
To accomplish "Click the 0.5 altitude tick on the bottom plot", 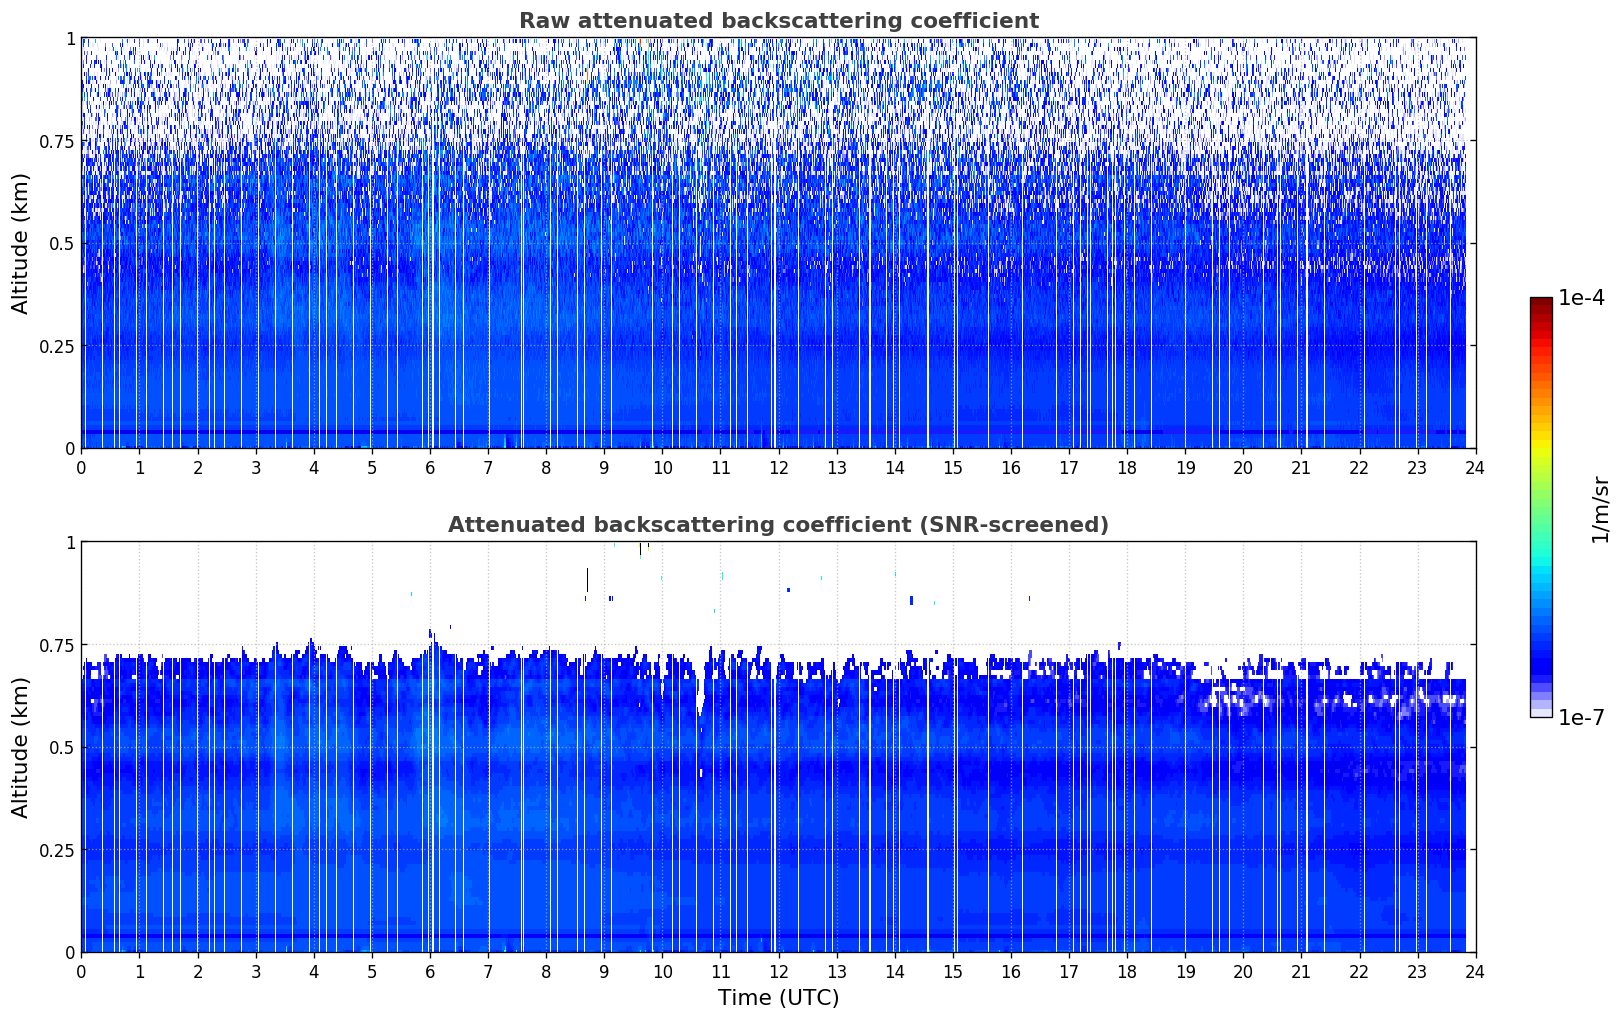I will (63, 747).
